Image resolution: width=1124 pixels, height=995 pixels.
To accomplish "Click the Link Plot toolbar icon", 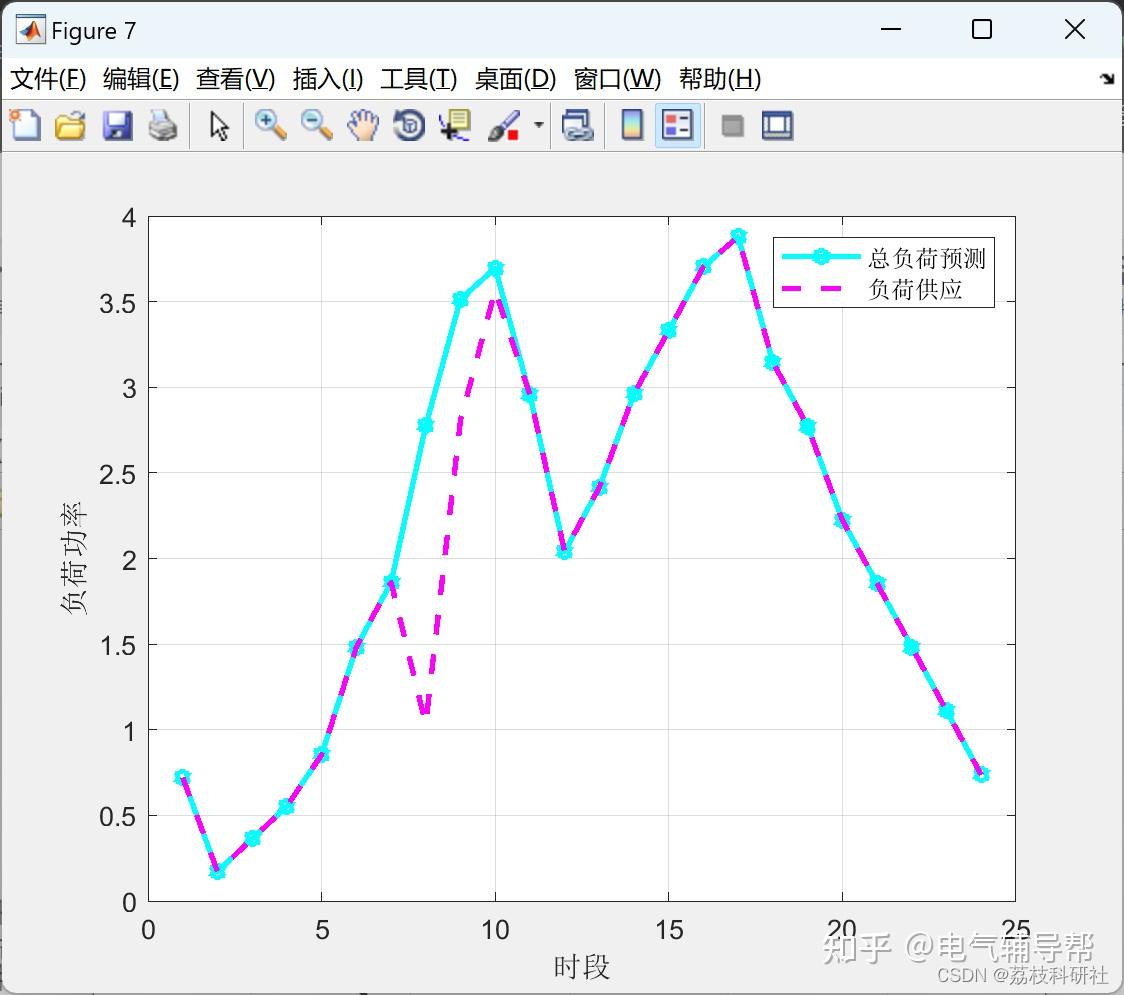I will pyautogui.click(x=578, y=125).
